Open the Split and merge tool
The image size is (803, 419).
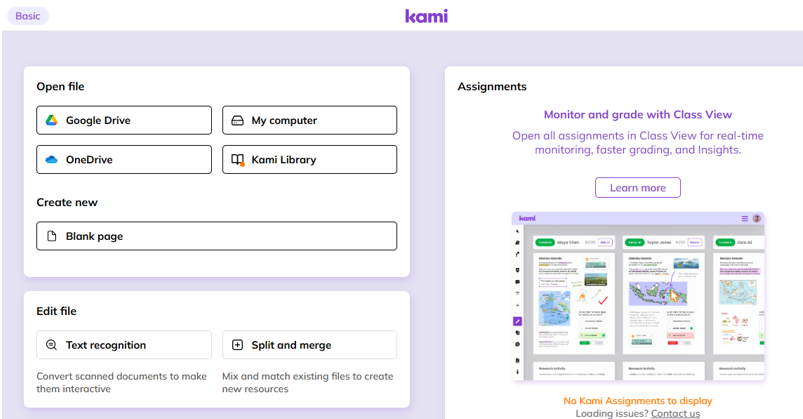[x=309, y=345]
